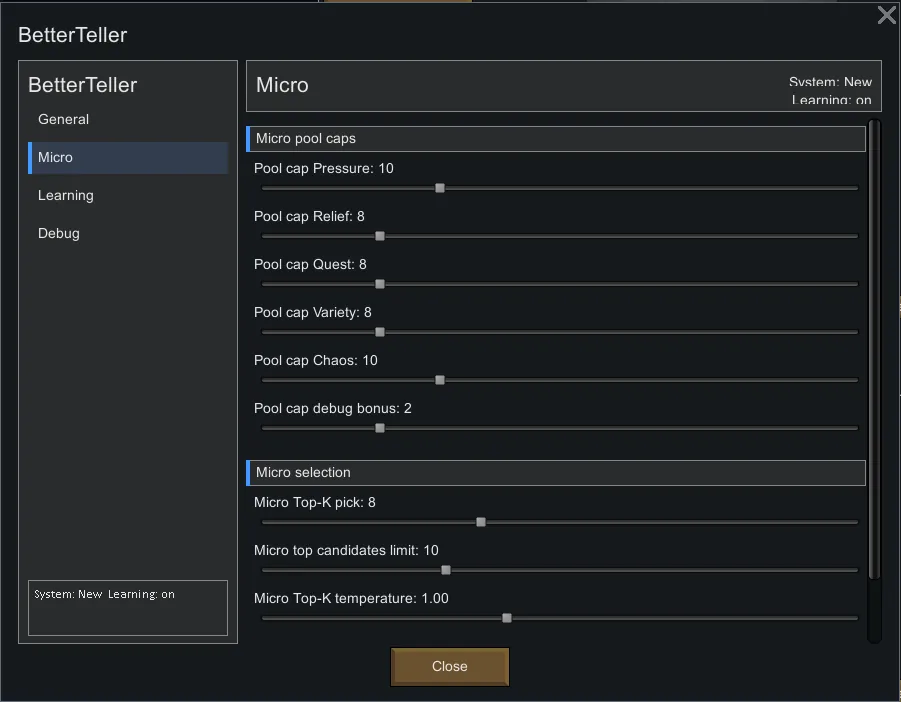
Task: Click the Pool cap Variety slider handle
Action: point(380,332)
